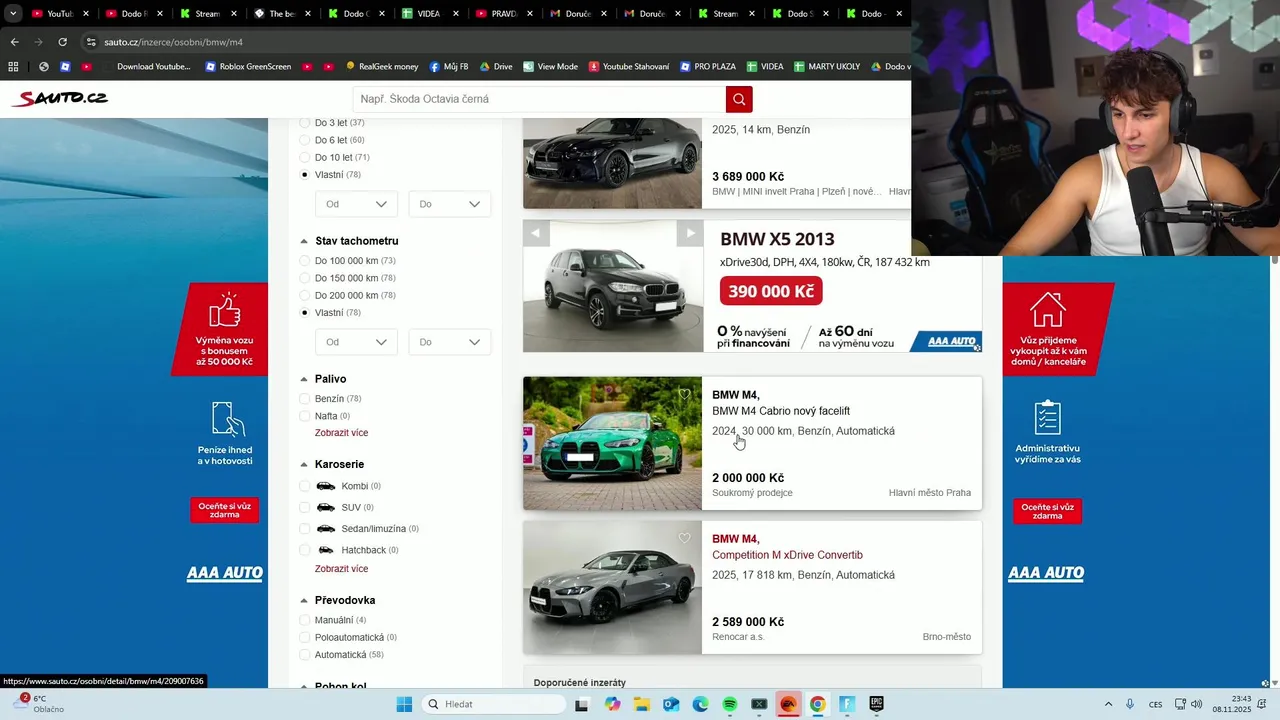The height and width of the screenshot is (720, 1280).
Task: Open Microsoft Edge from the taskbar
Action: coord(700,704)
